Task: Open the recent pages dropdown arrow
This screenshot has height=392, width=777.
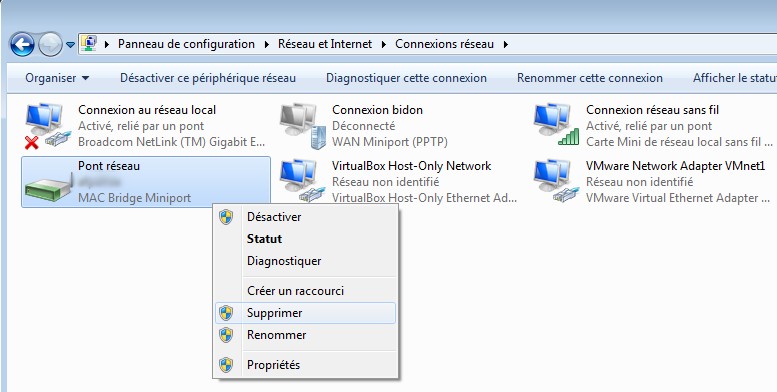Action: 70,45
